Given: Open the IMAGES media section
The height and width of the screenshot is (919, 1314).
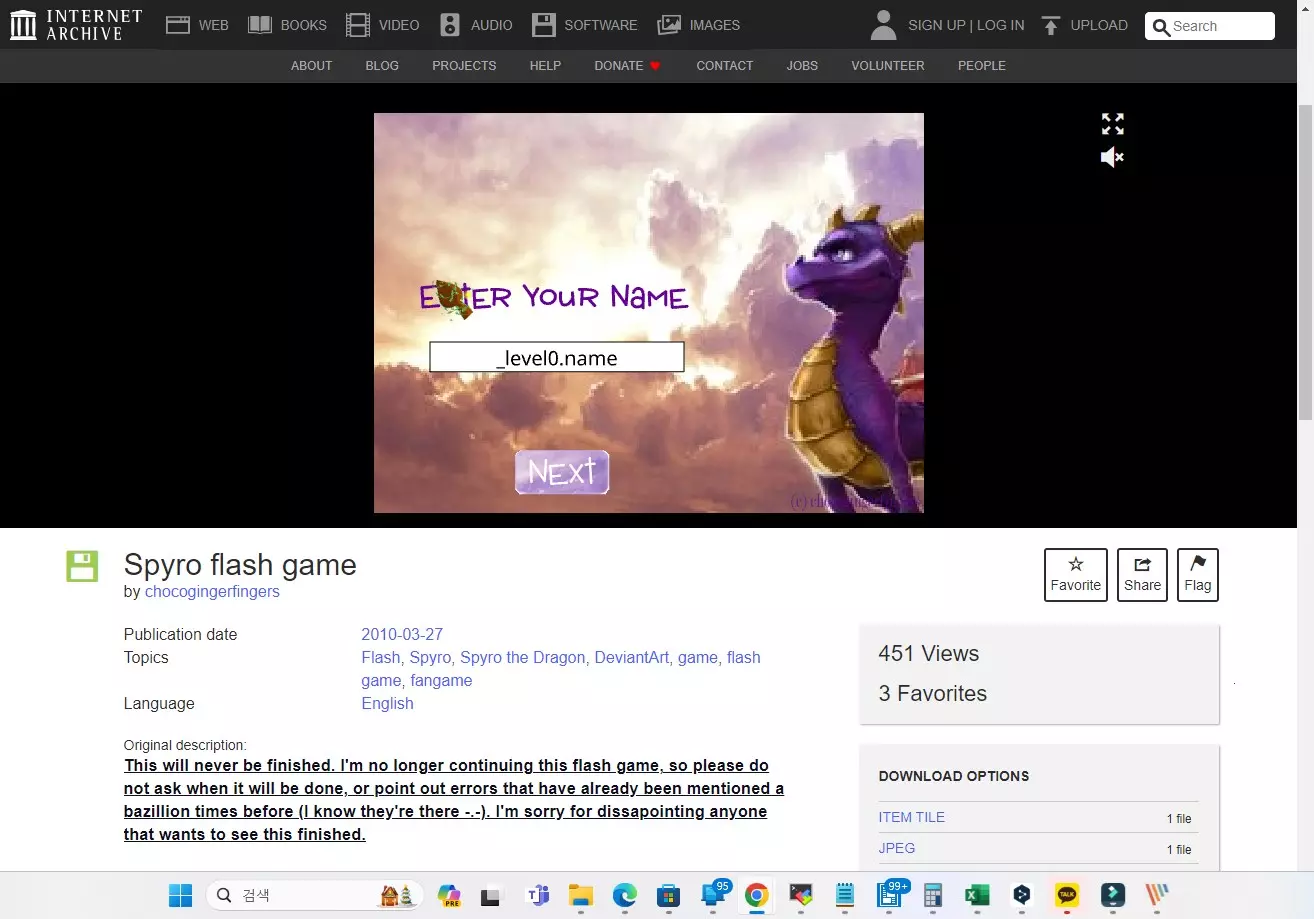Looking at the screenshot, I should point(698,25).
